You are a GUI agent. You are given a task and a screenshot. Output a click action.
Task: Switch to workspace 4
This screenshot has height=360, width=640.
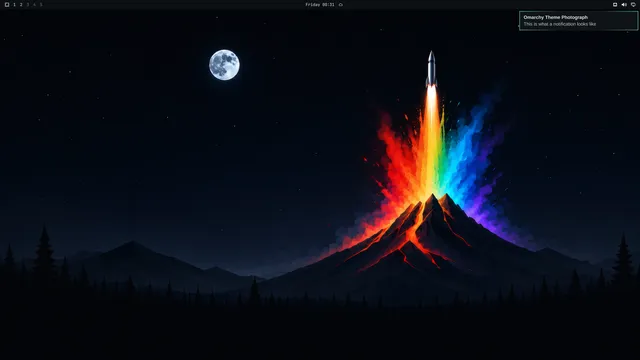point(34,4)
